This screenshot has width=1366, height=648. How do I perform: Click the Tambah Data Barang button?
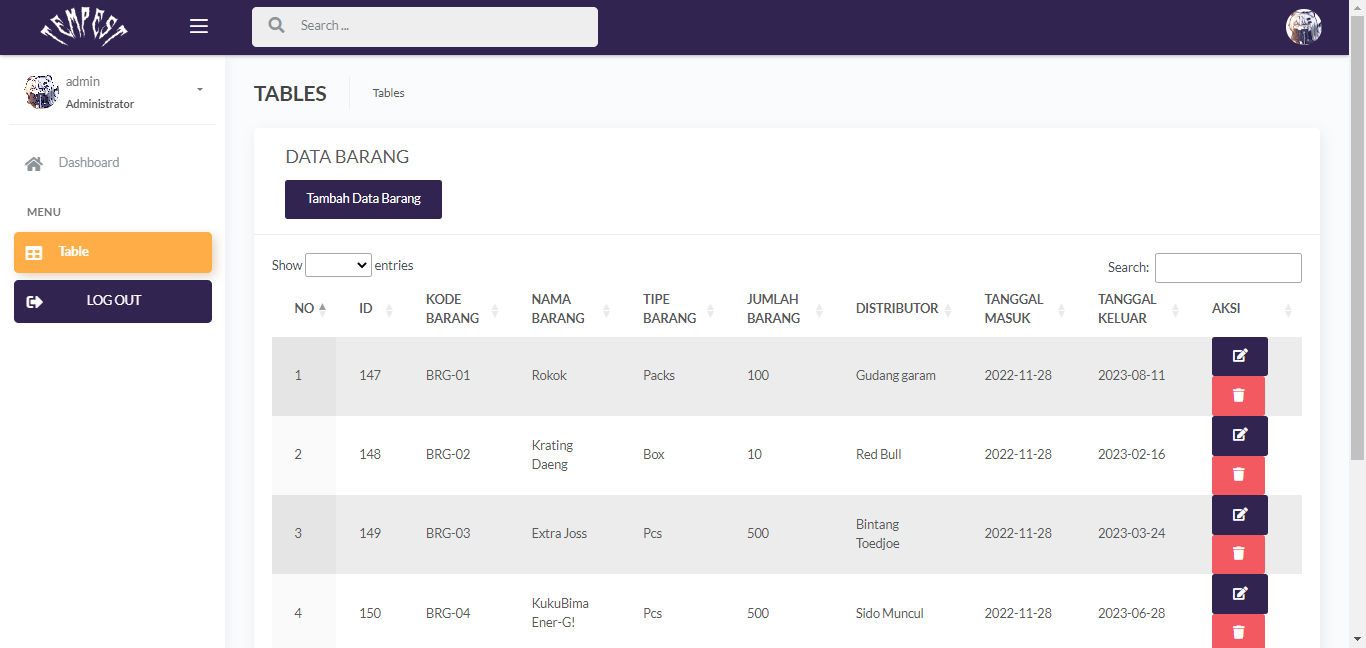coord(363,199)
